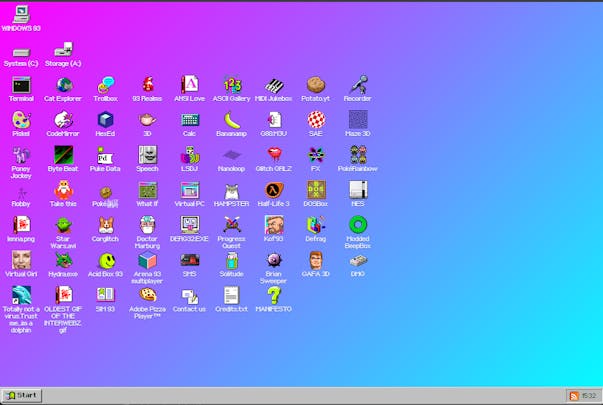
Task: Open the Piskel paint palette icon
Action: [x=21, y=120]
